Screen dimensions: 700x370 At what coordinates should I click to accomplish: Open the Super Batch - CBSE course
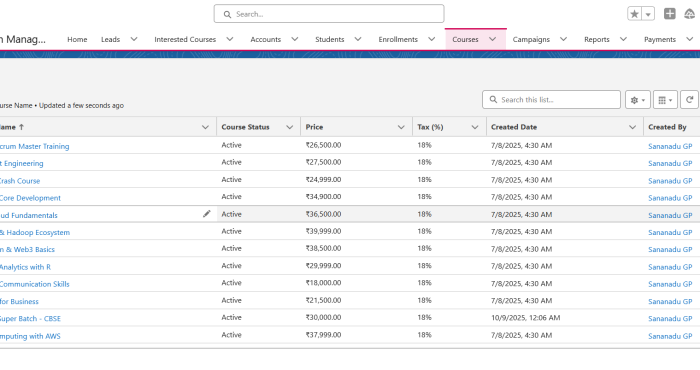30,319
